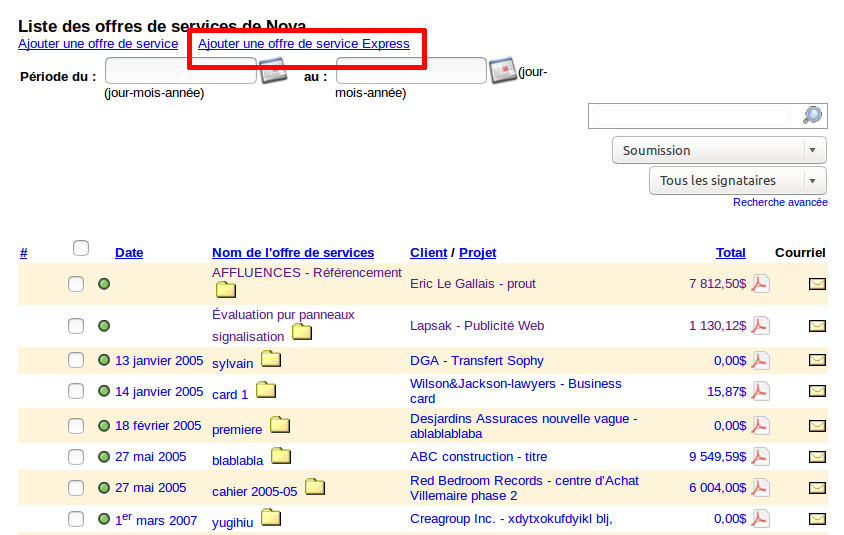Click envelope icon in Lapsak row
This screenshot has height=535, width=844.
pyautogui.click(x=817, y=325)
